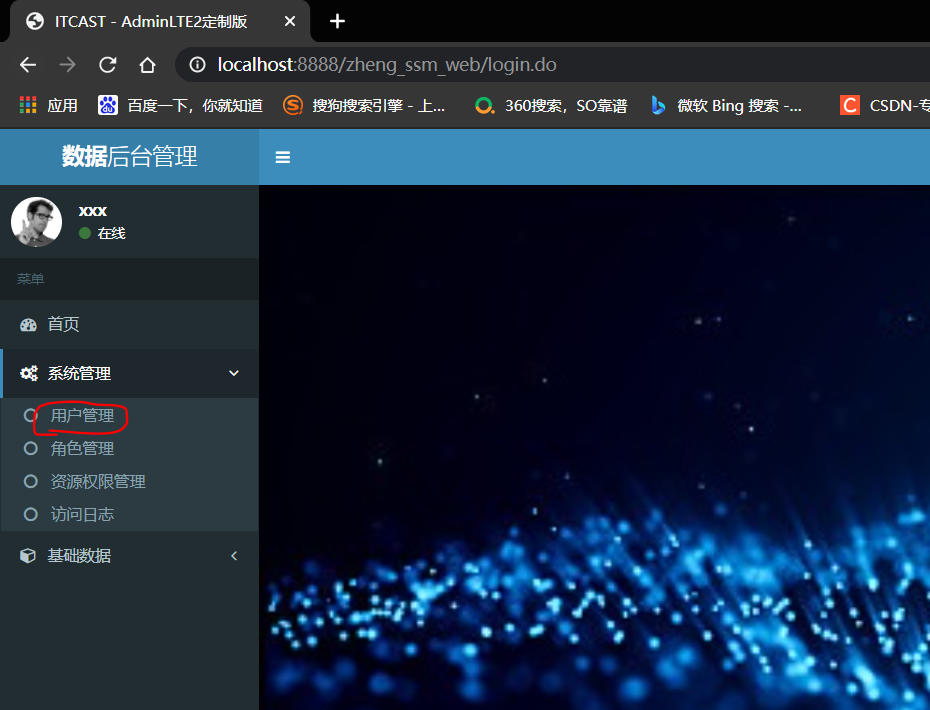Open the 360搜索 bookmark
930x710 pixels.
551,106
